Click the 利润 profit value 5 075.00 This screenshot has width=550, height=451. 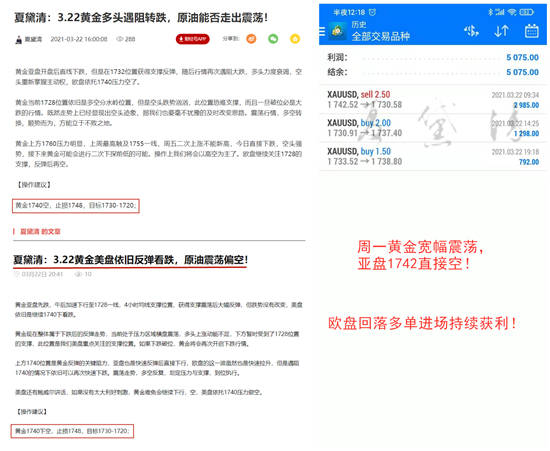coord(522,58)
